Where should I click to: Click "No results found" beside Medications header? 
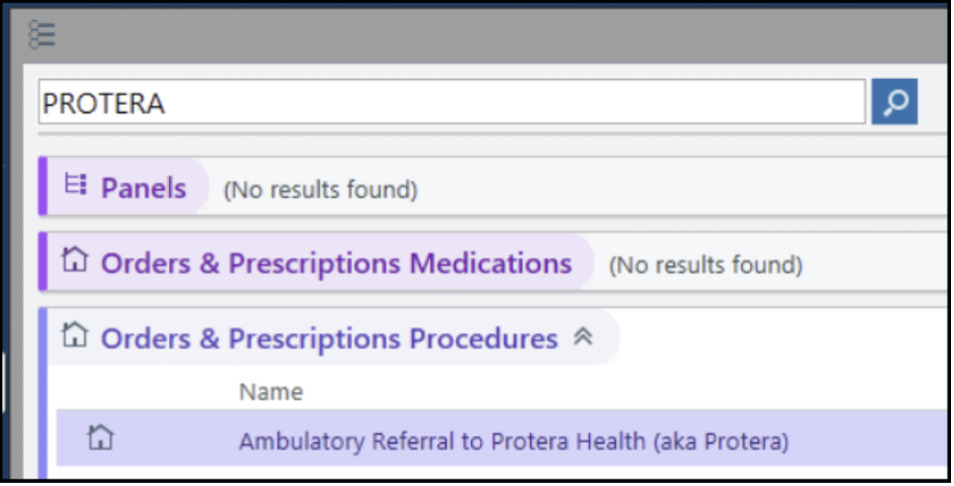point(706,265)
